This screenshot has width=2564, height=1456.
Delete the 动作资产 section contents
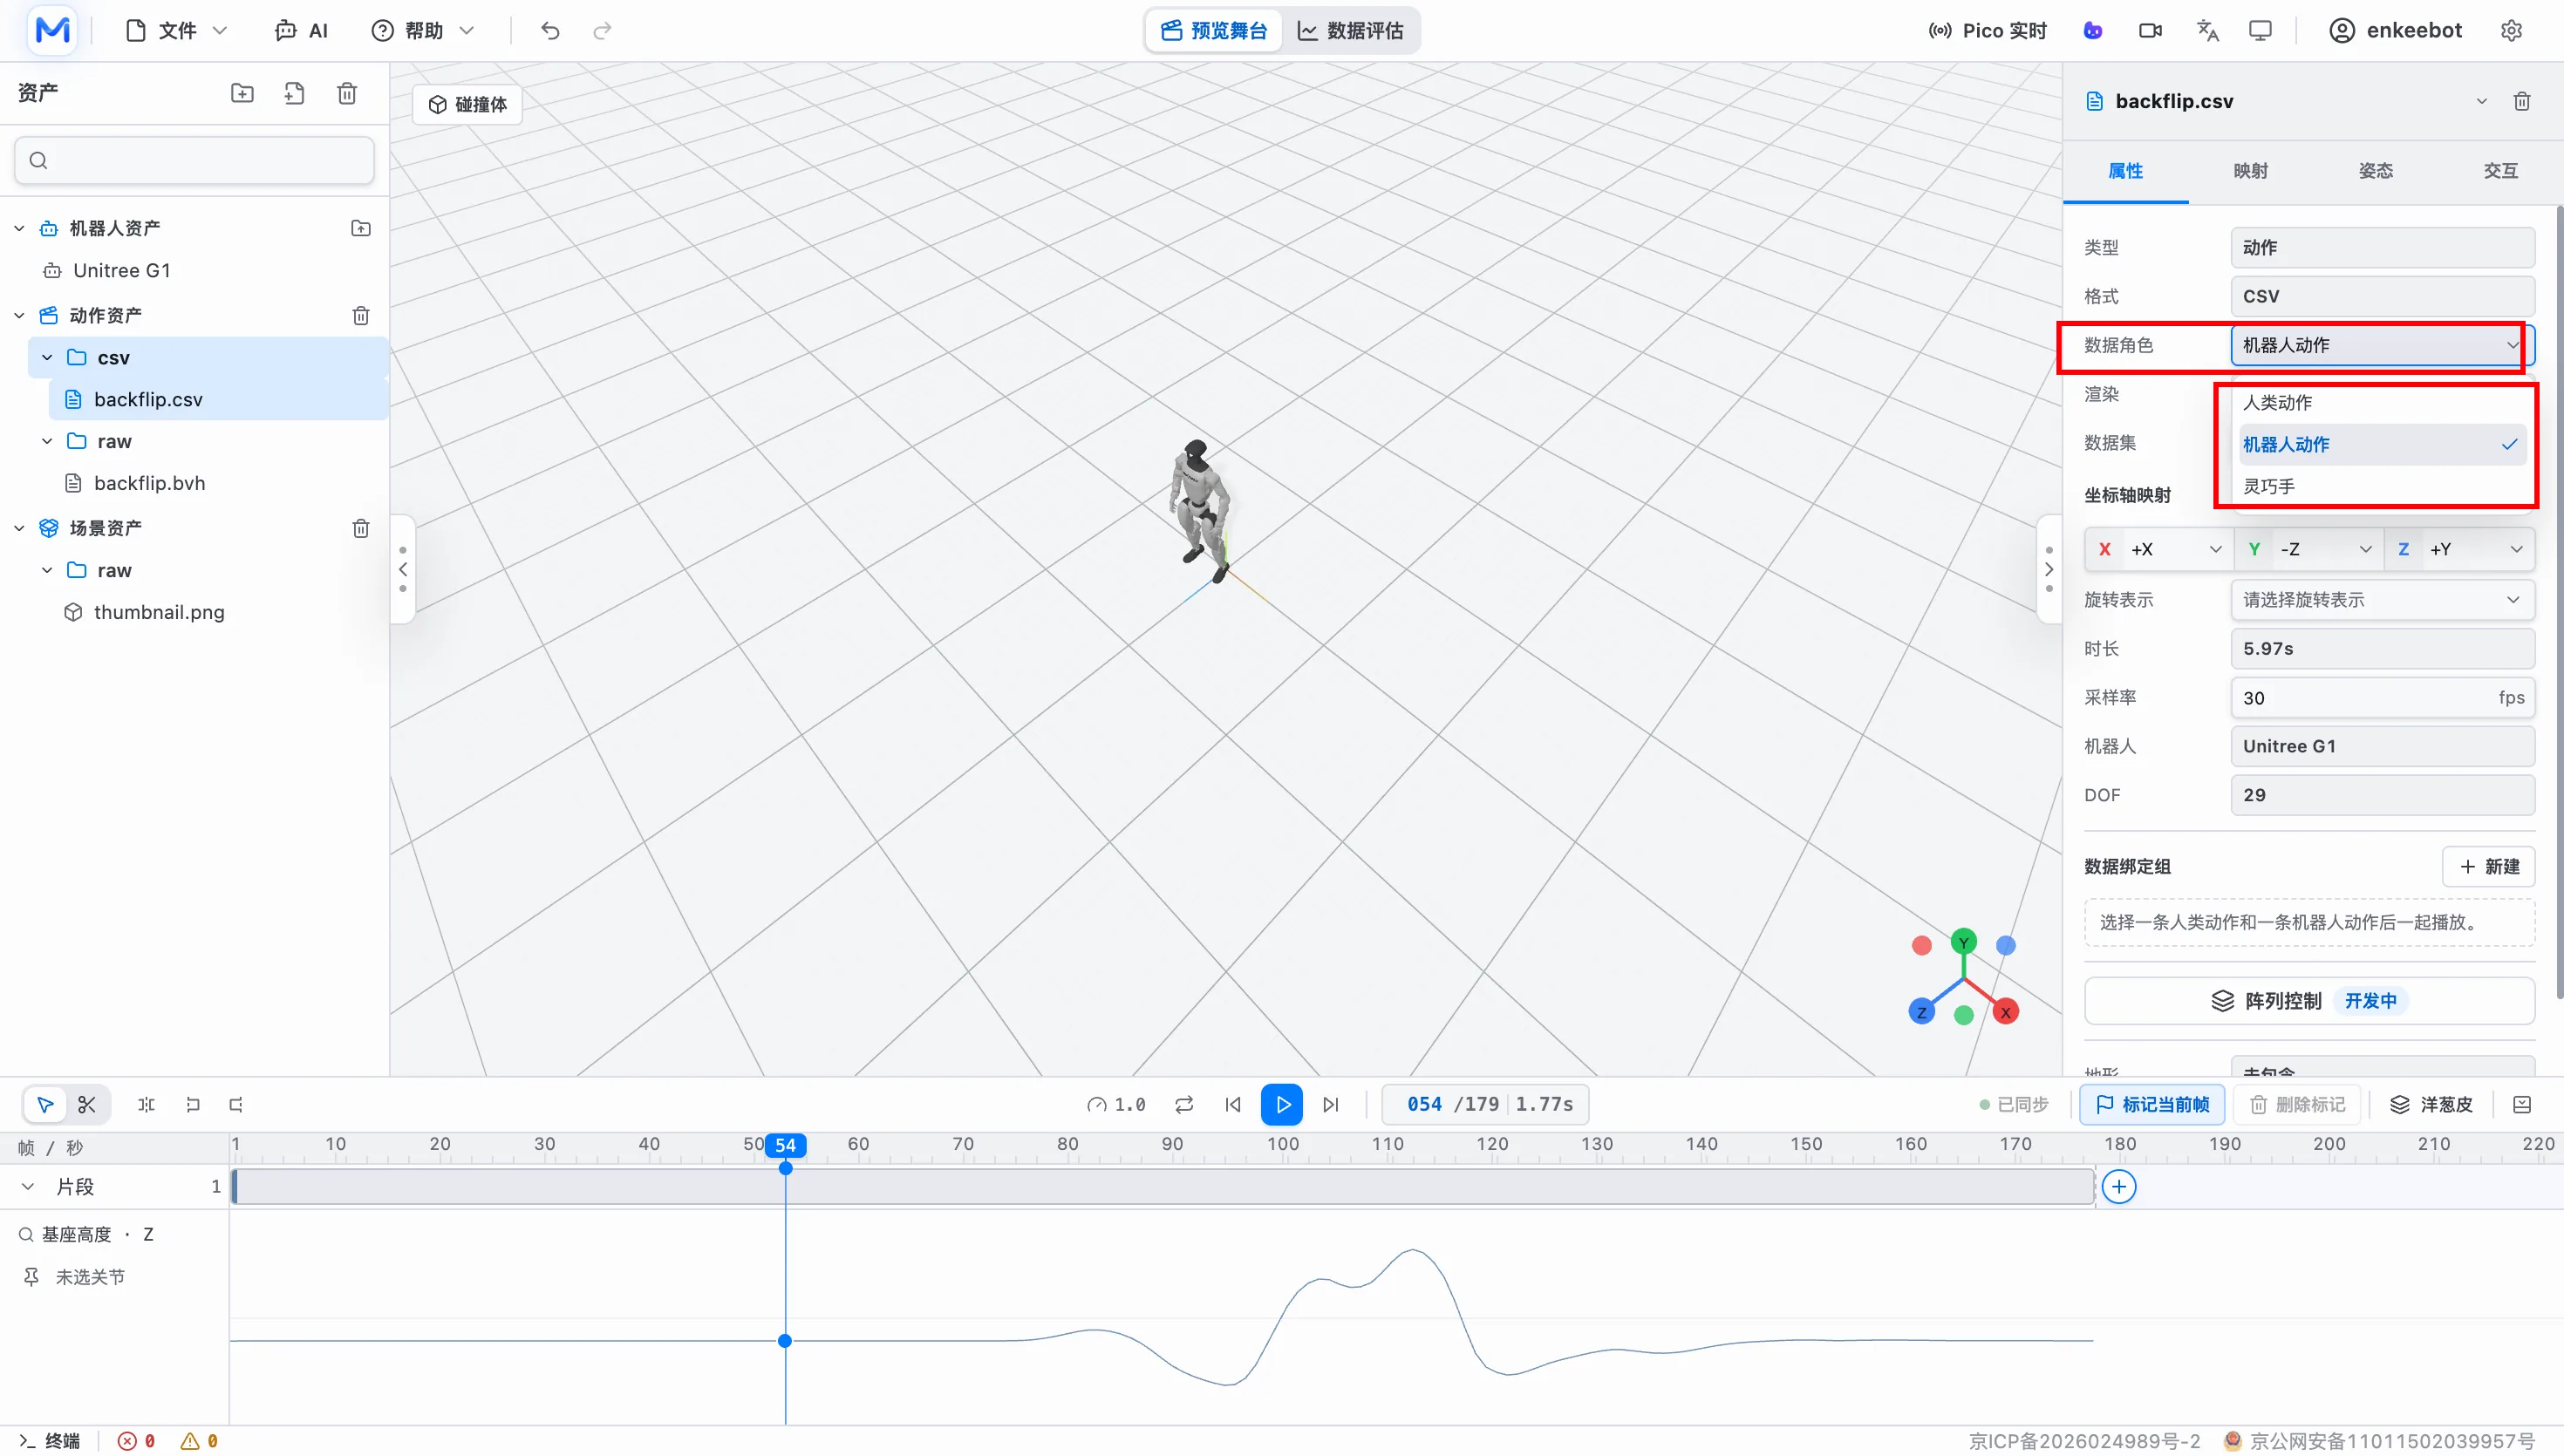pos(361,315)
